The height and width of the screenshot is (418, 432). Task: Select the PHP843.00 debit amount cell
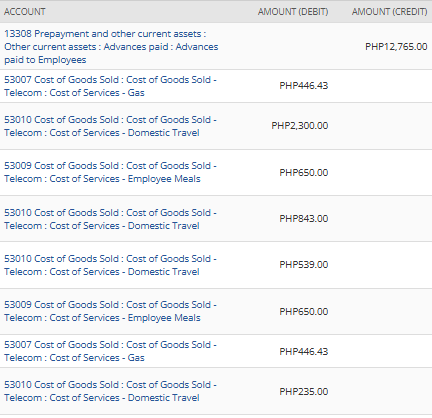click(x=304, y=219)
